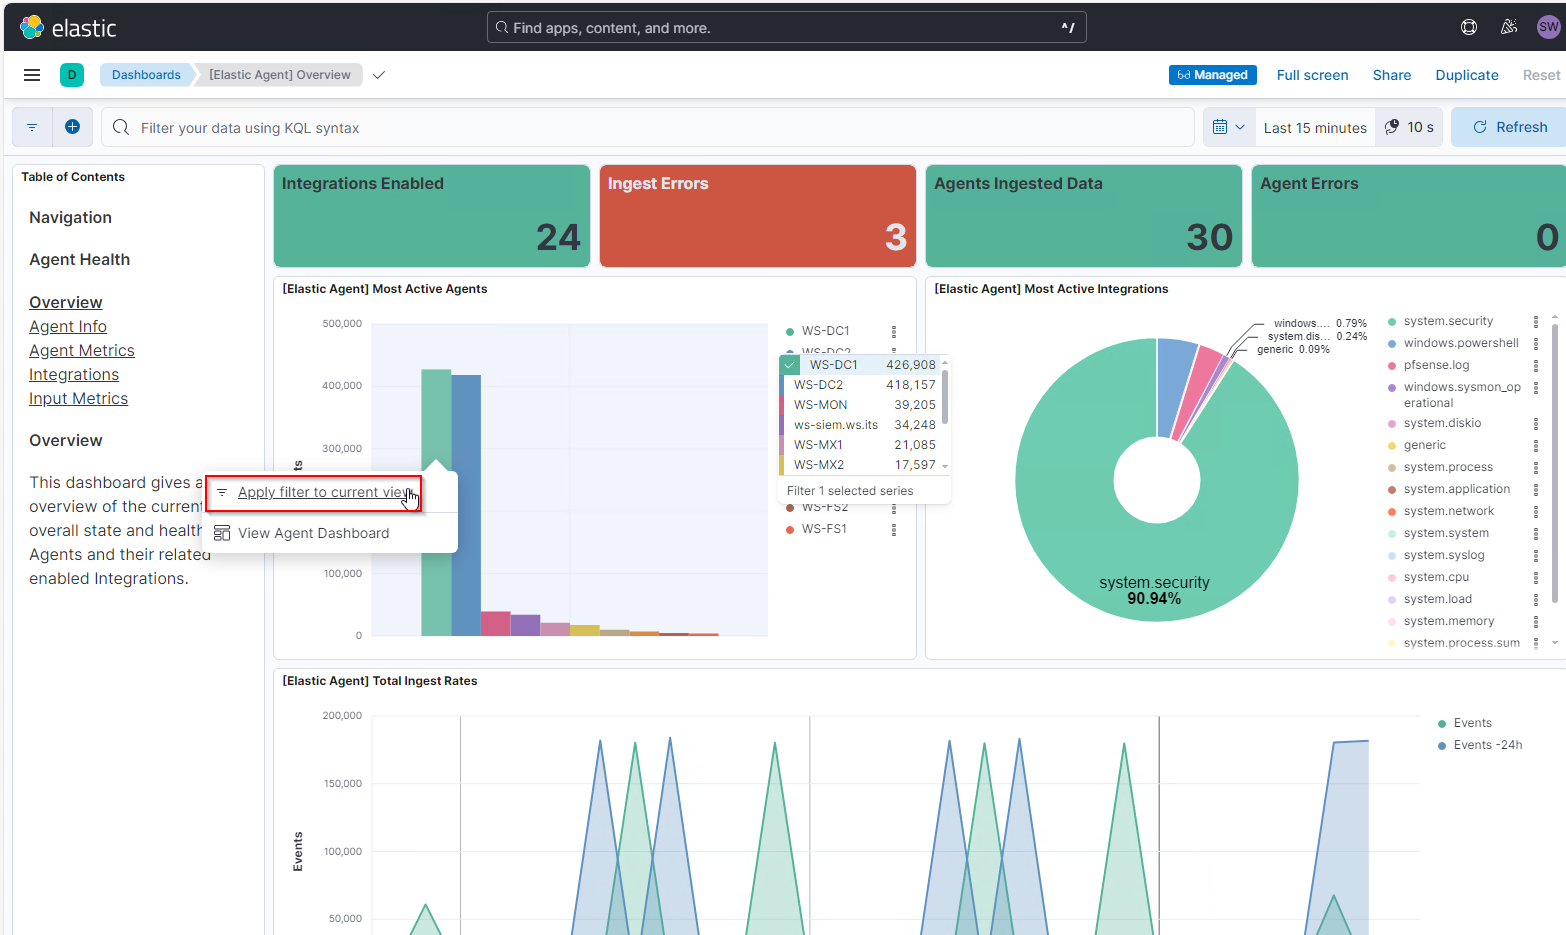The height and width of the screenshot is (935, 1566).
Task: Click the search magnifier in KQL bar
Action: 121,127
